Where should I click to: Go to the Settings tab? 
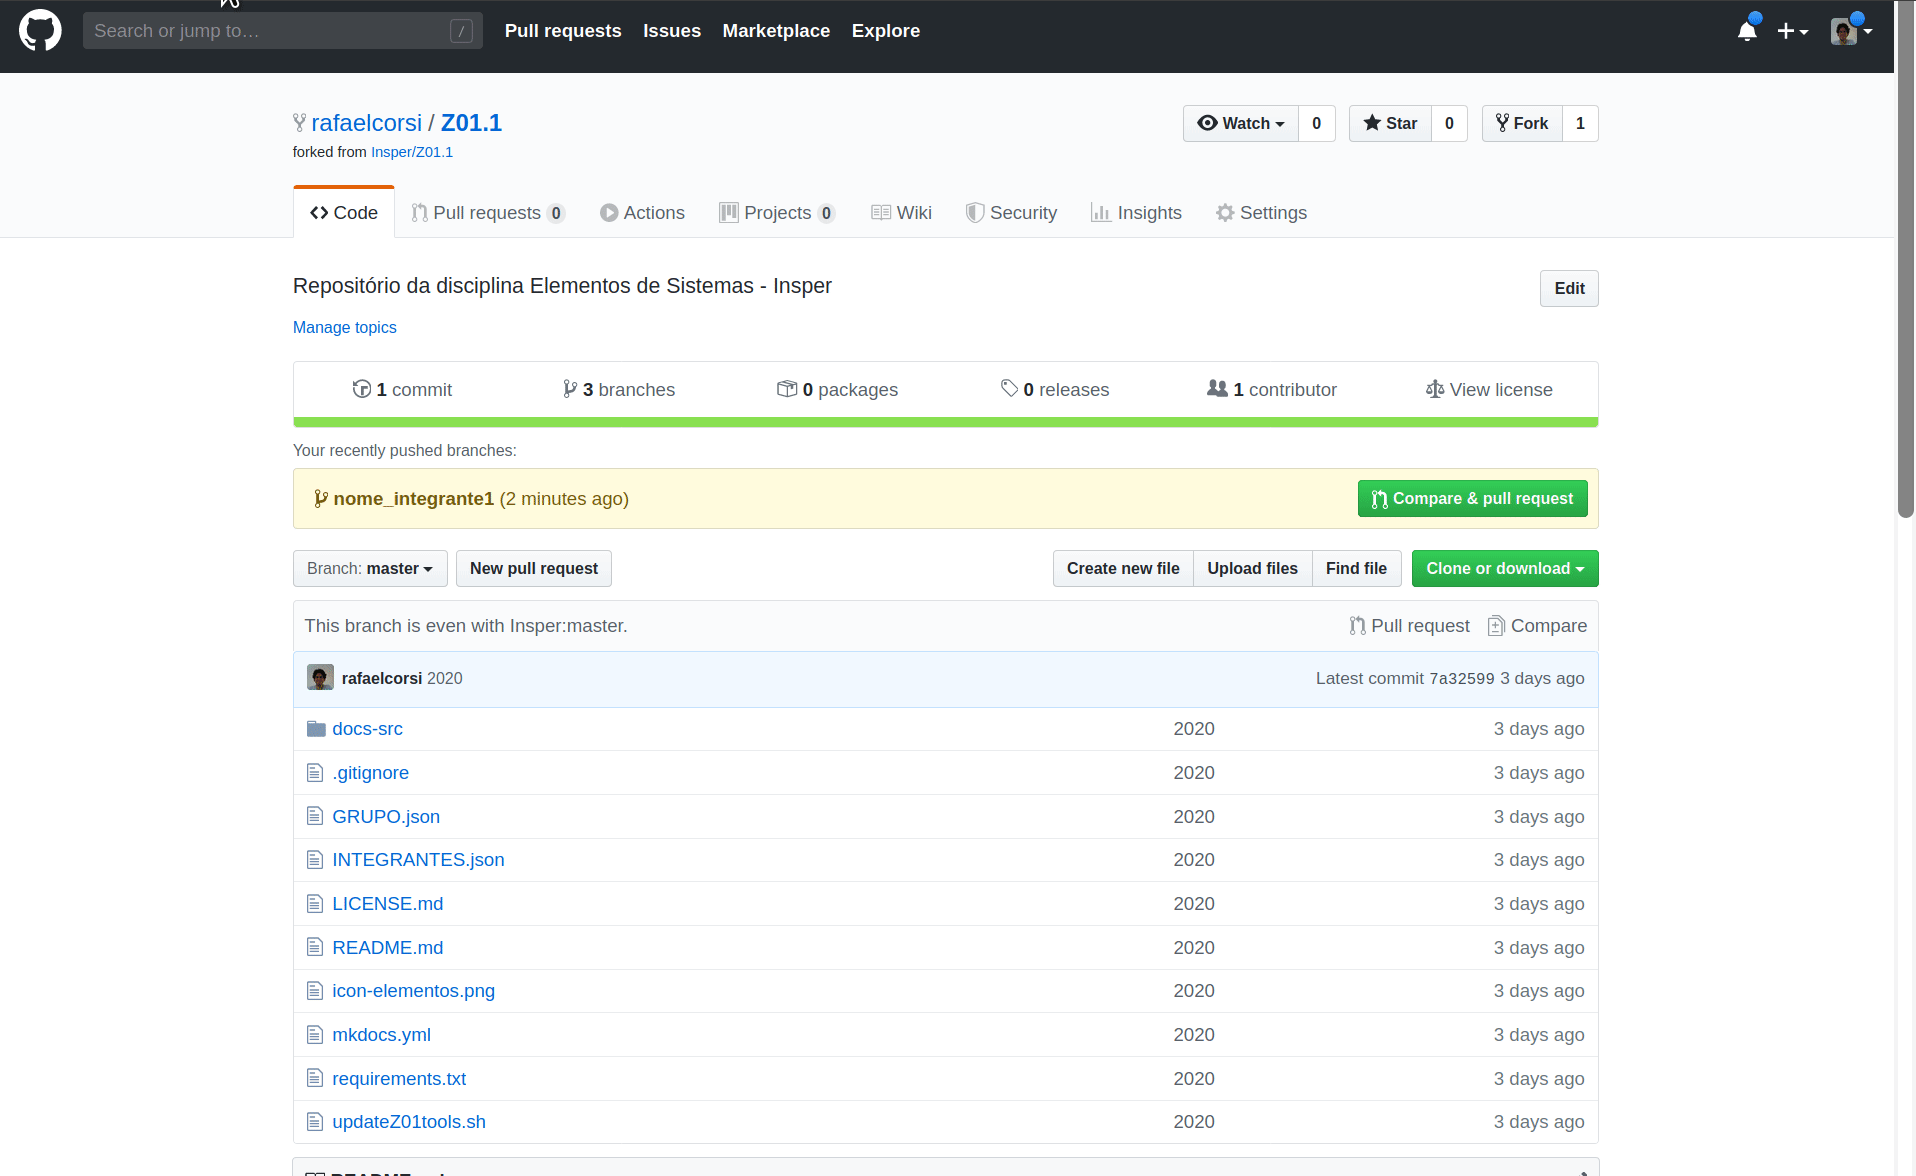coord(1261,213)
